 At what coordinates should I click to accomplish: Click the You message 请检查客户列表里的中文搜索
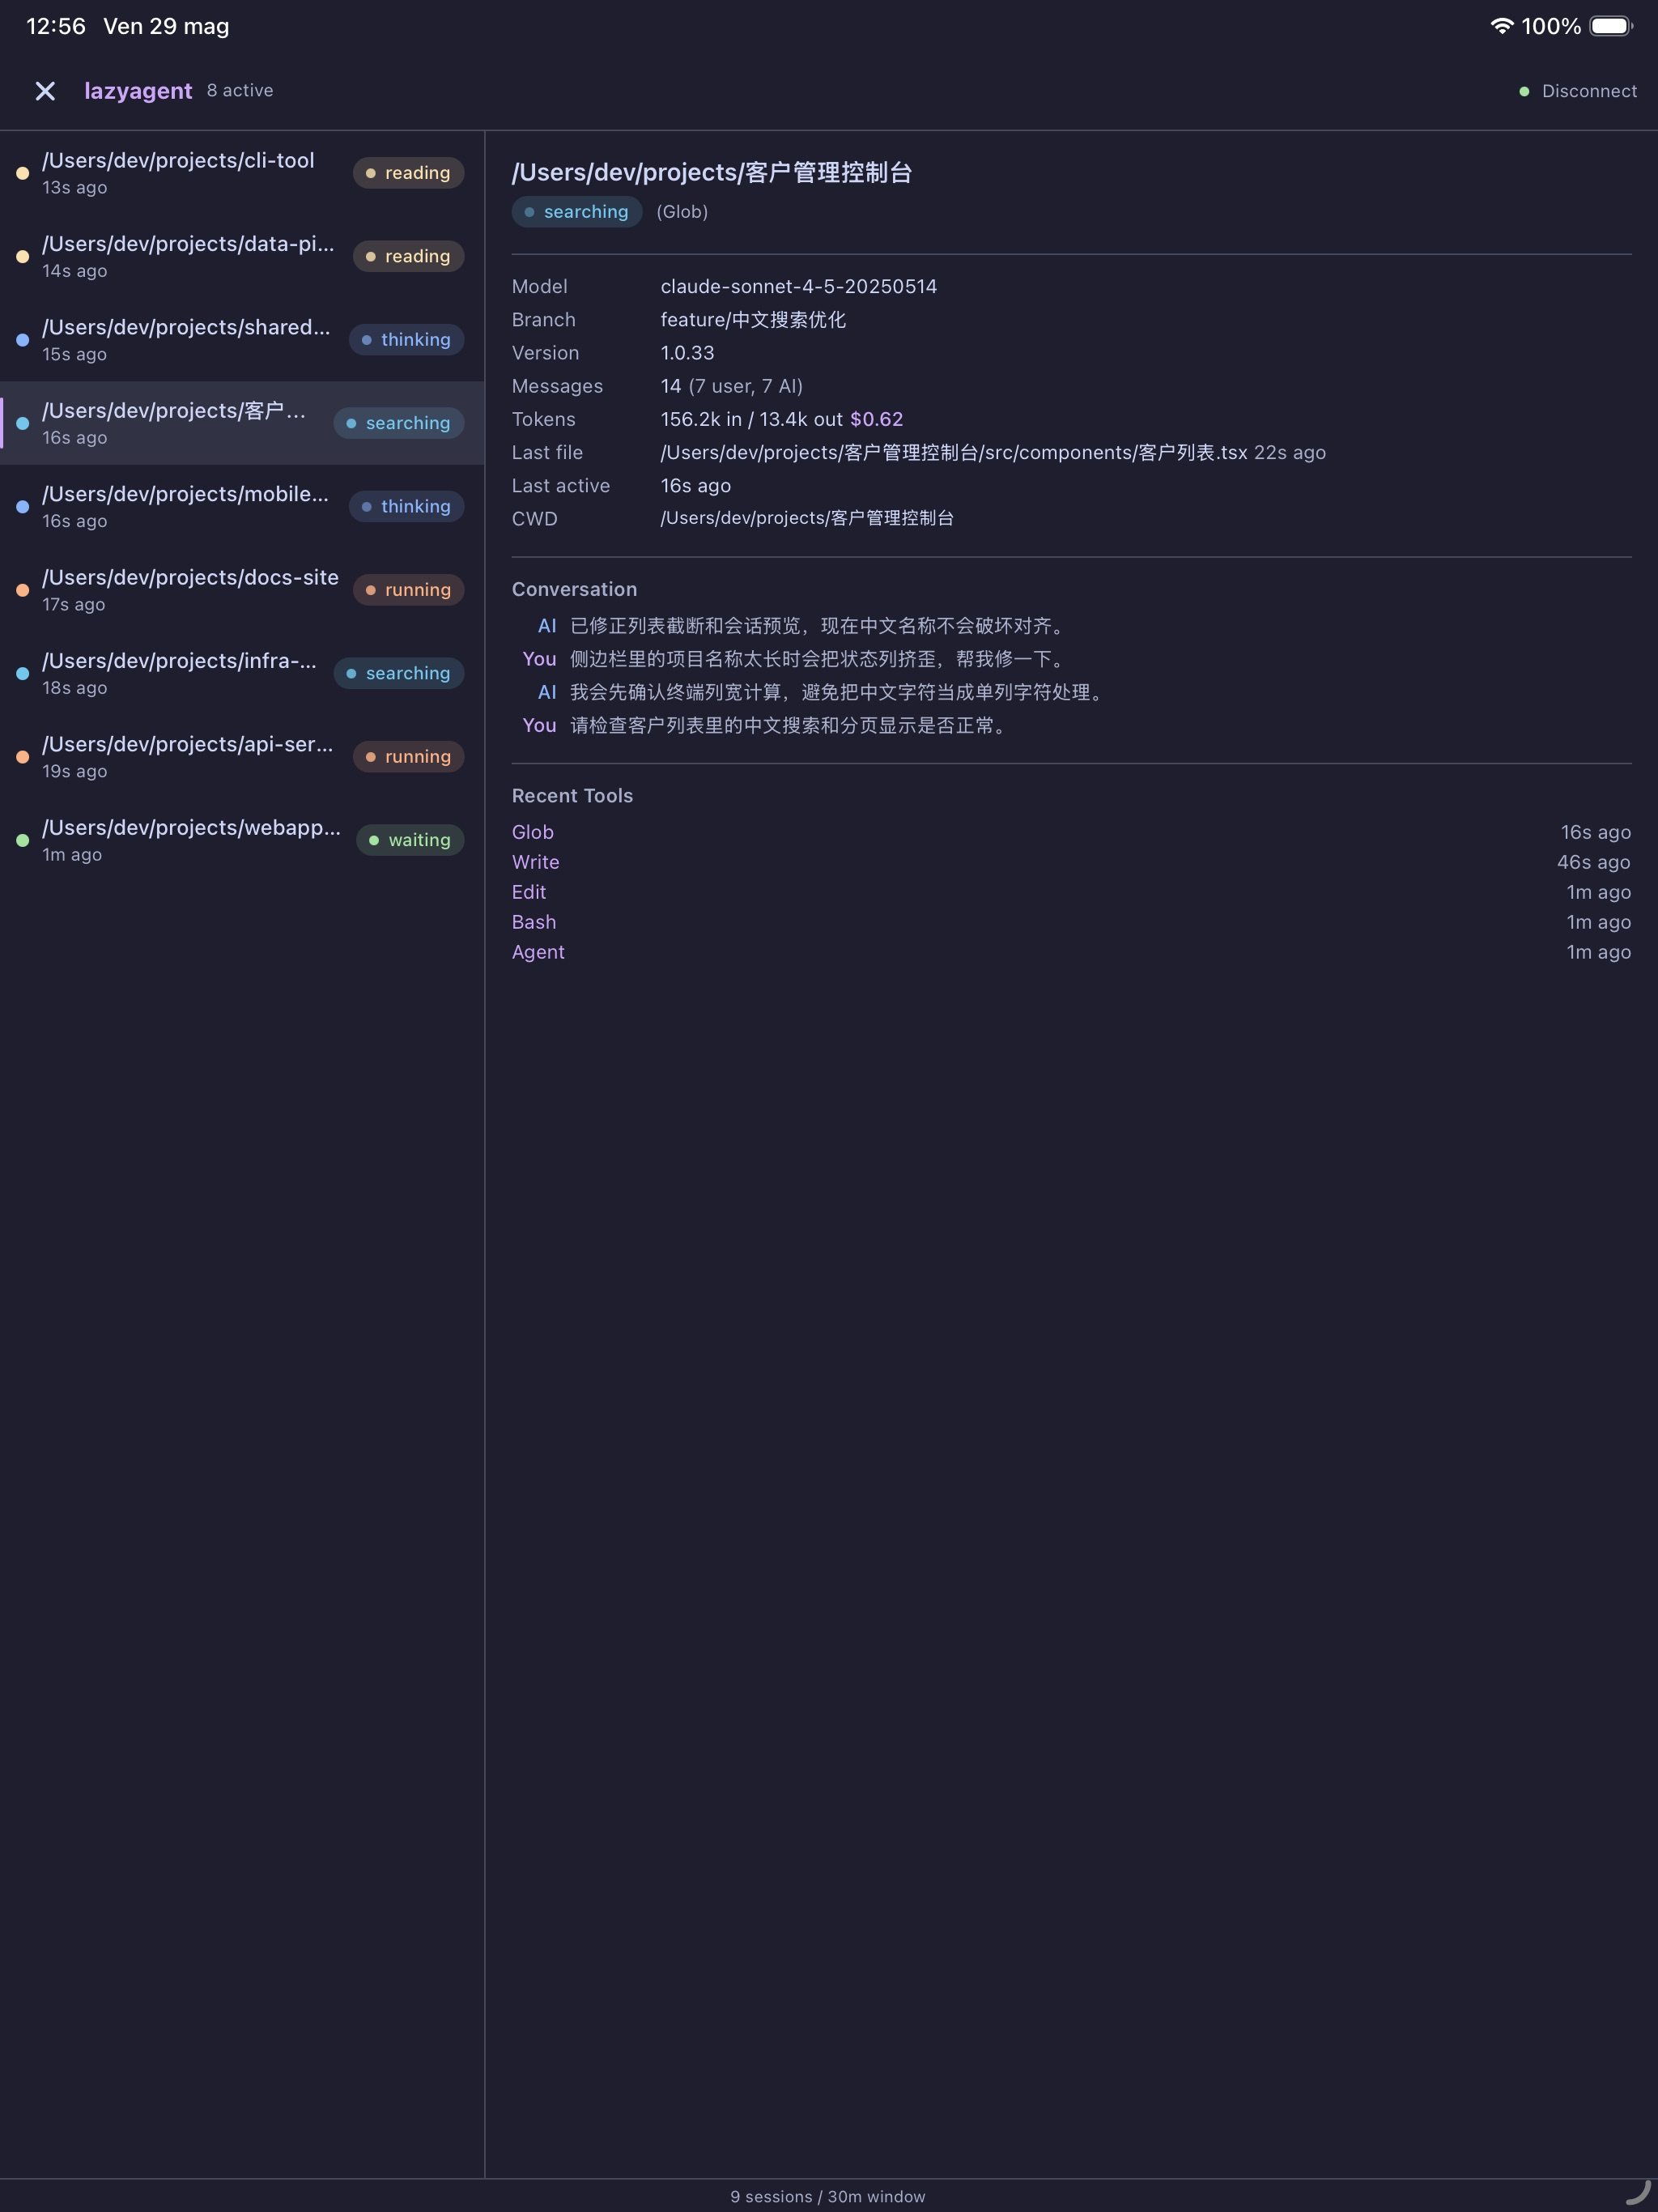[791, 725]
